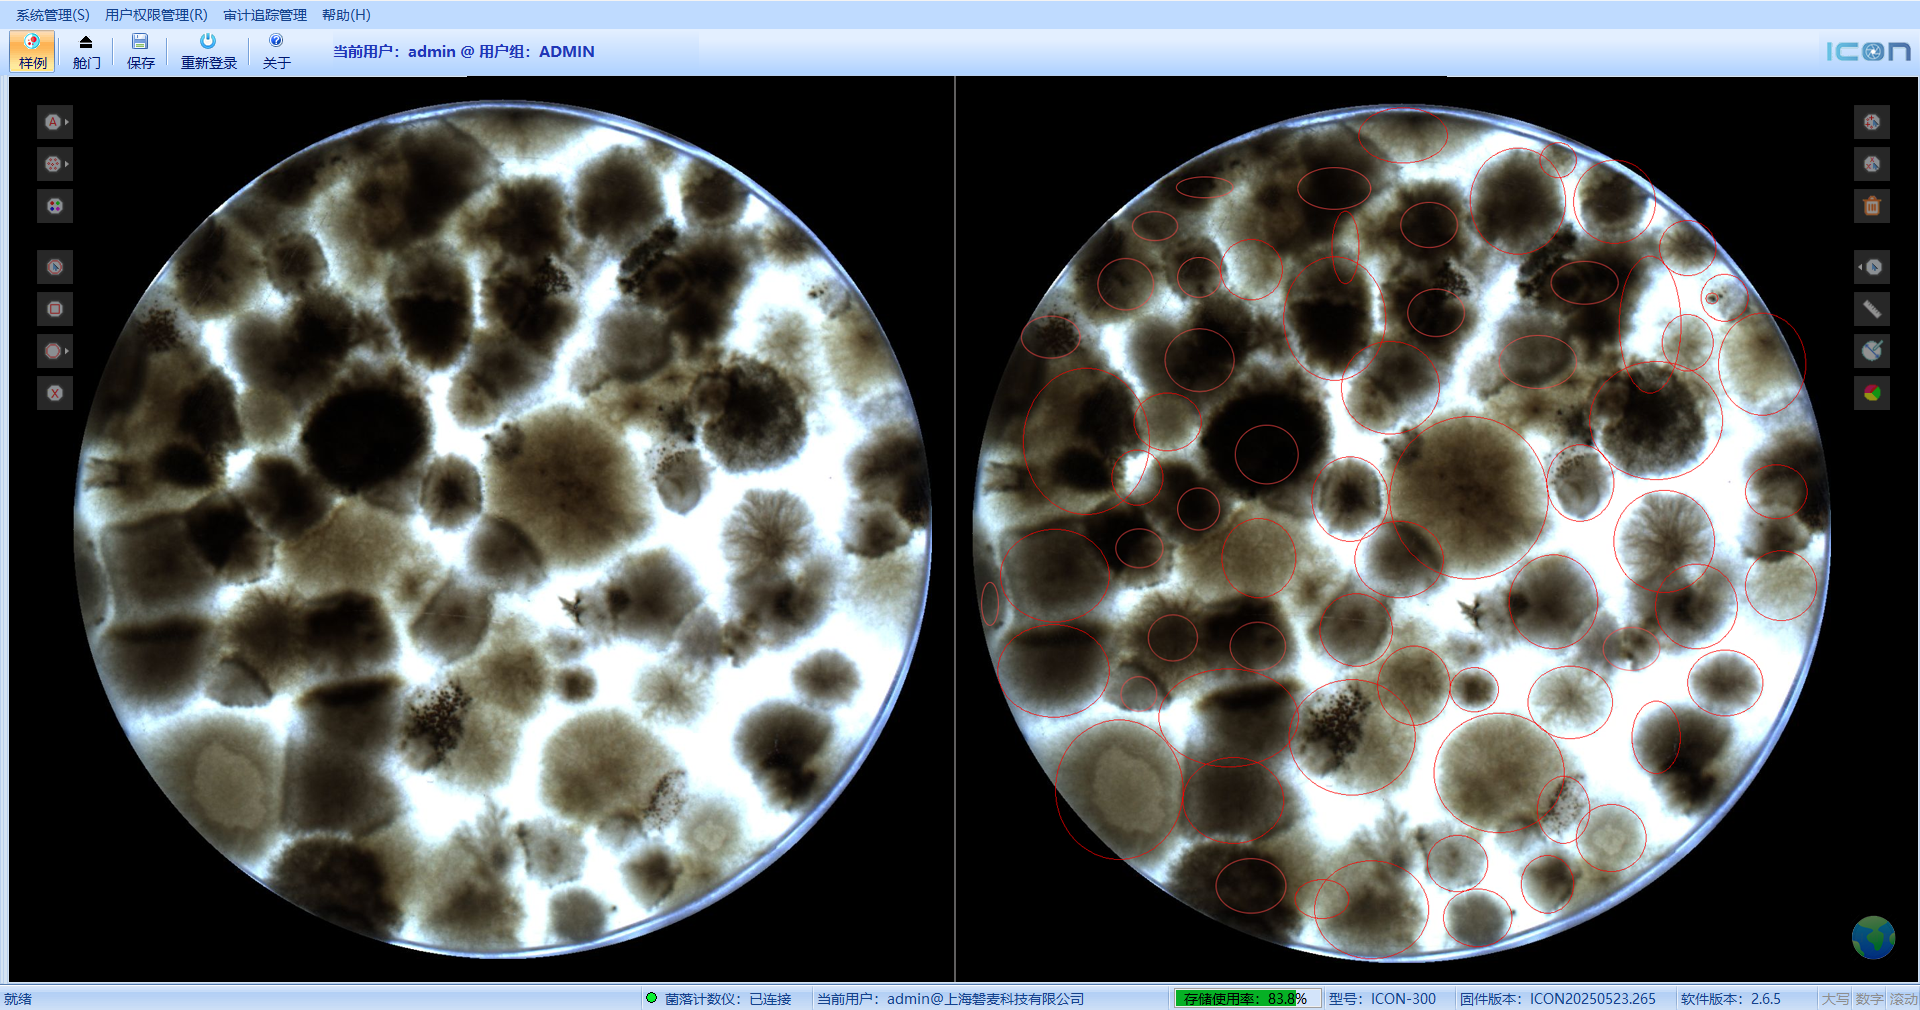1920x1010 pixels.
Task: Click the four-colored dots icon
Action: tap(55, 206)
